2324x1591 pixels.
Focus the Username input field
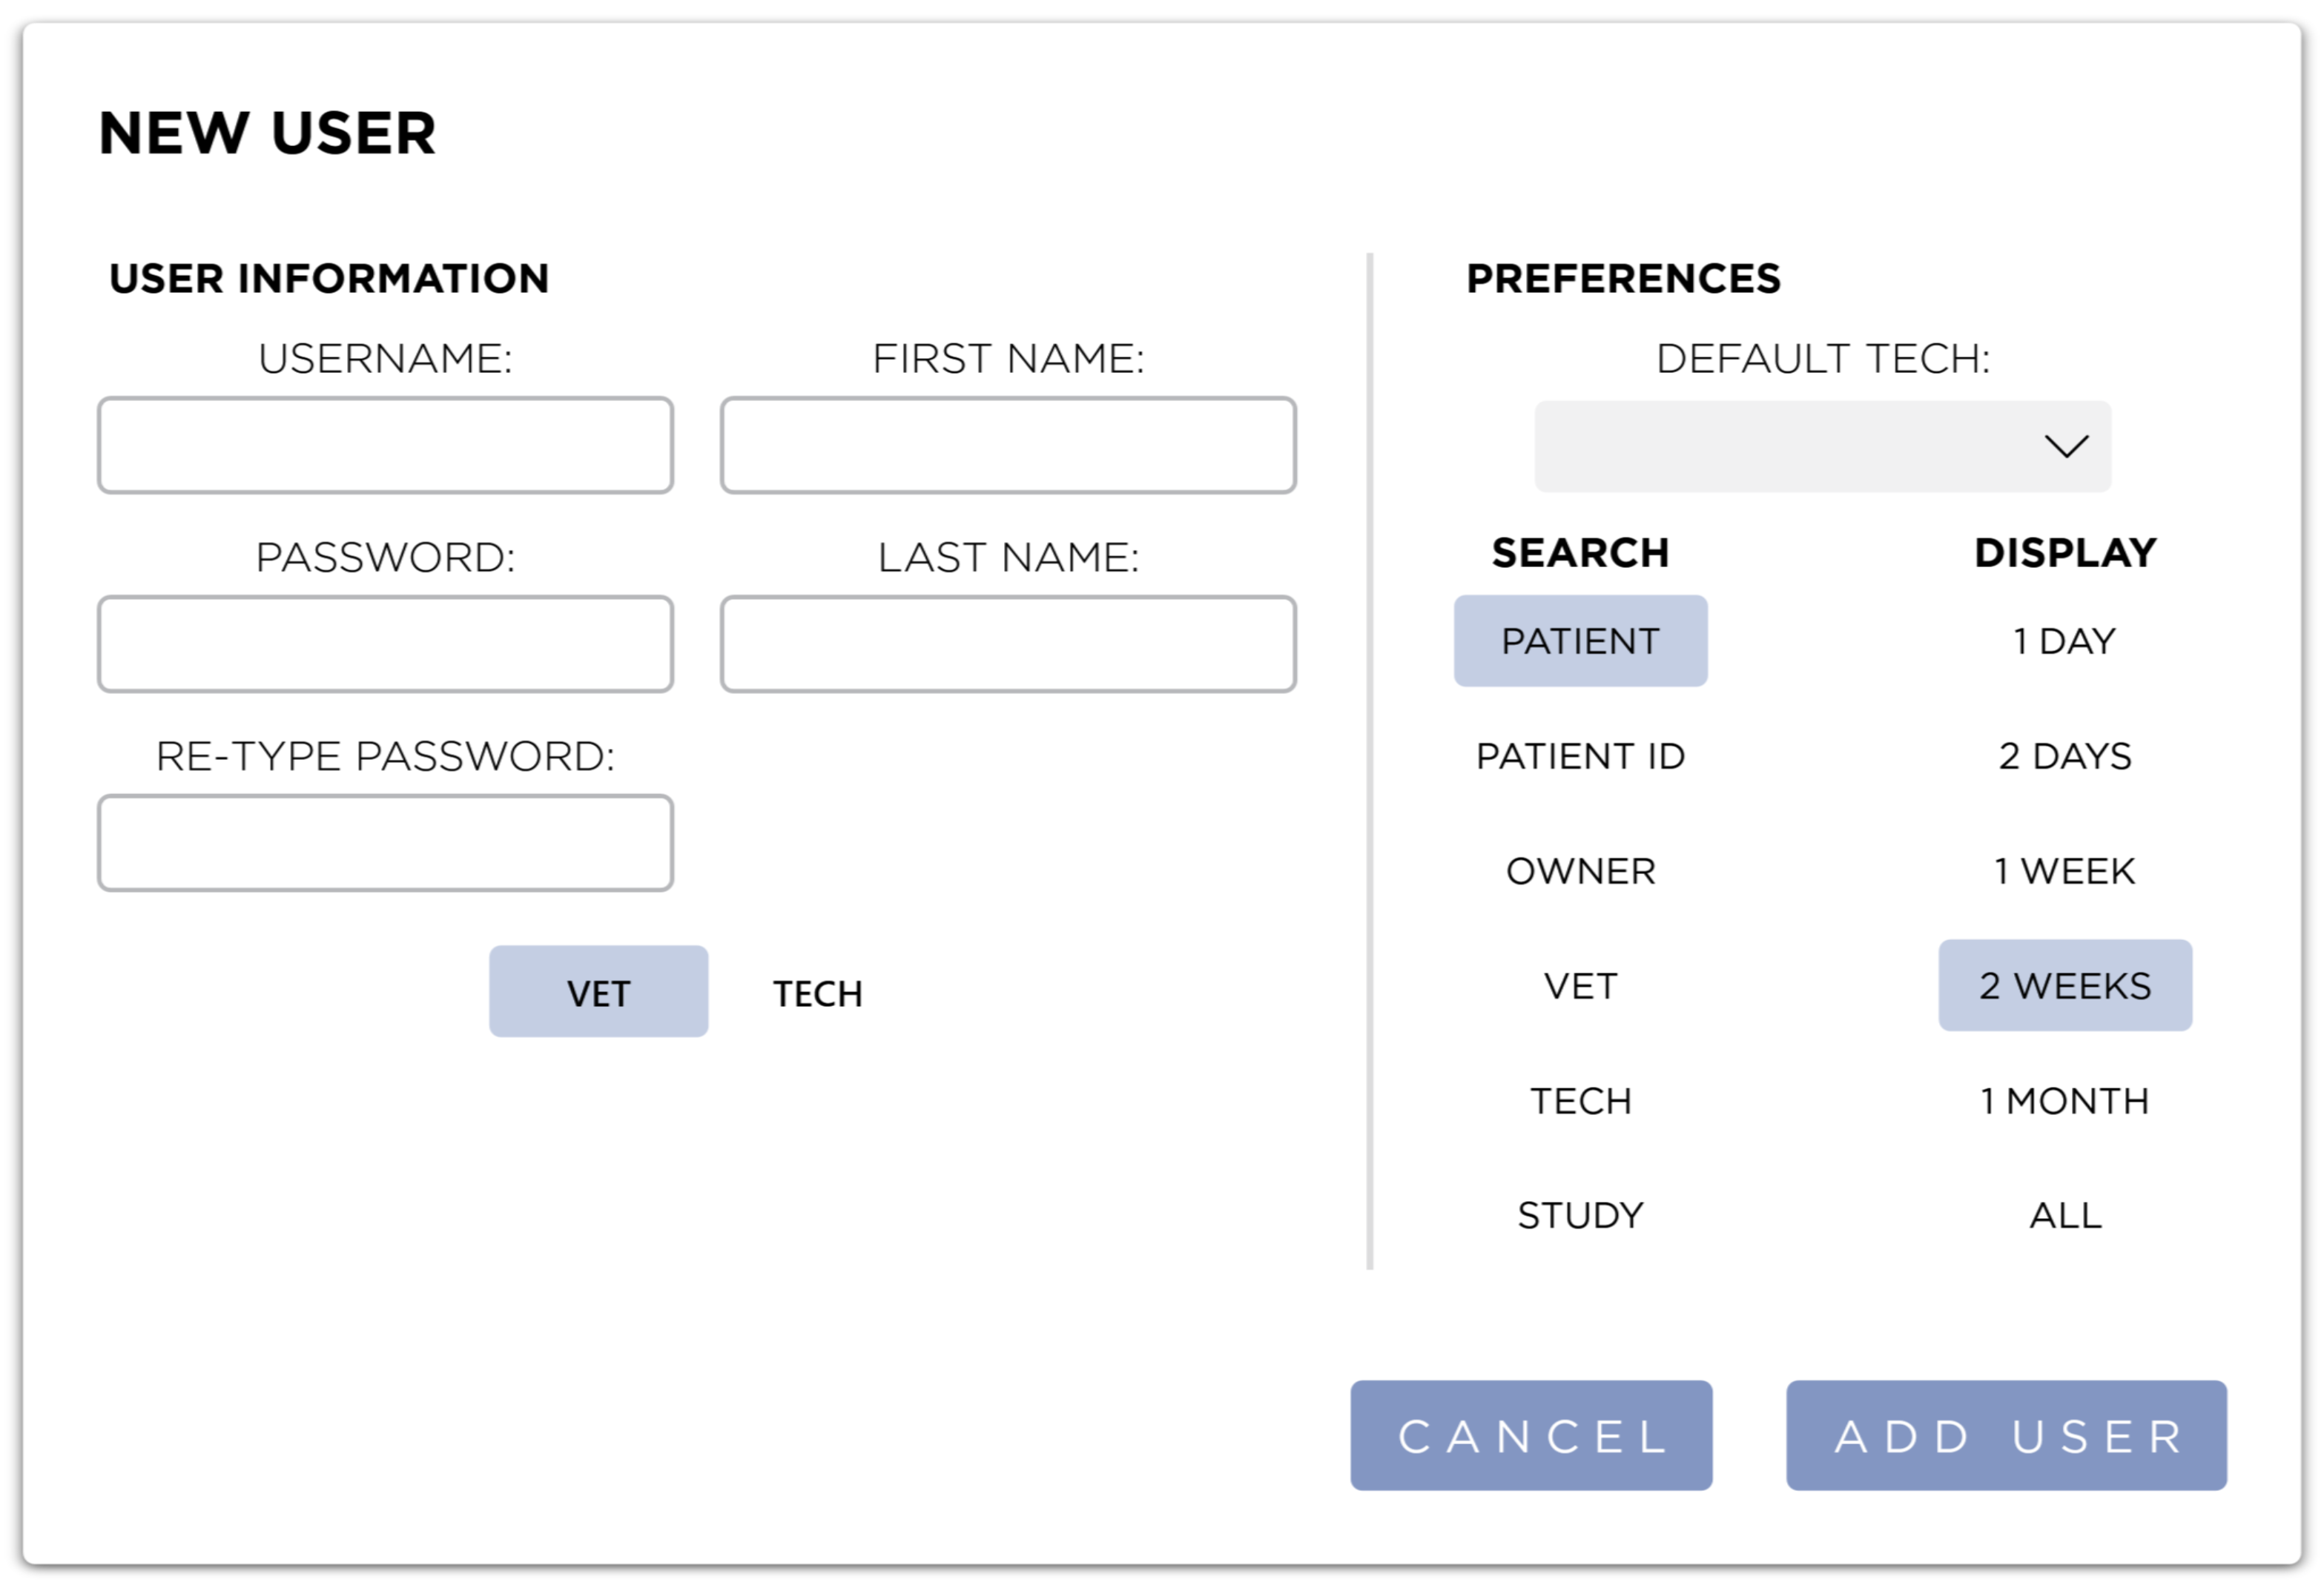pyautogui.click(x=385, y=446)
